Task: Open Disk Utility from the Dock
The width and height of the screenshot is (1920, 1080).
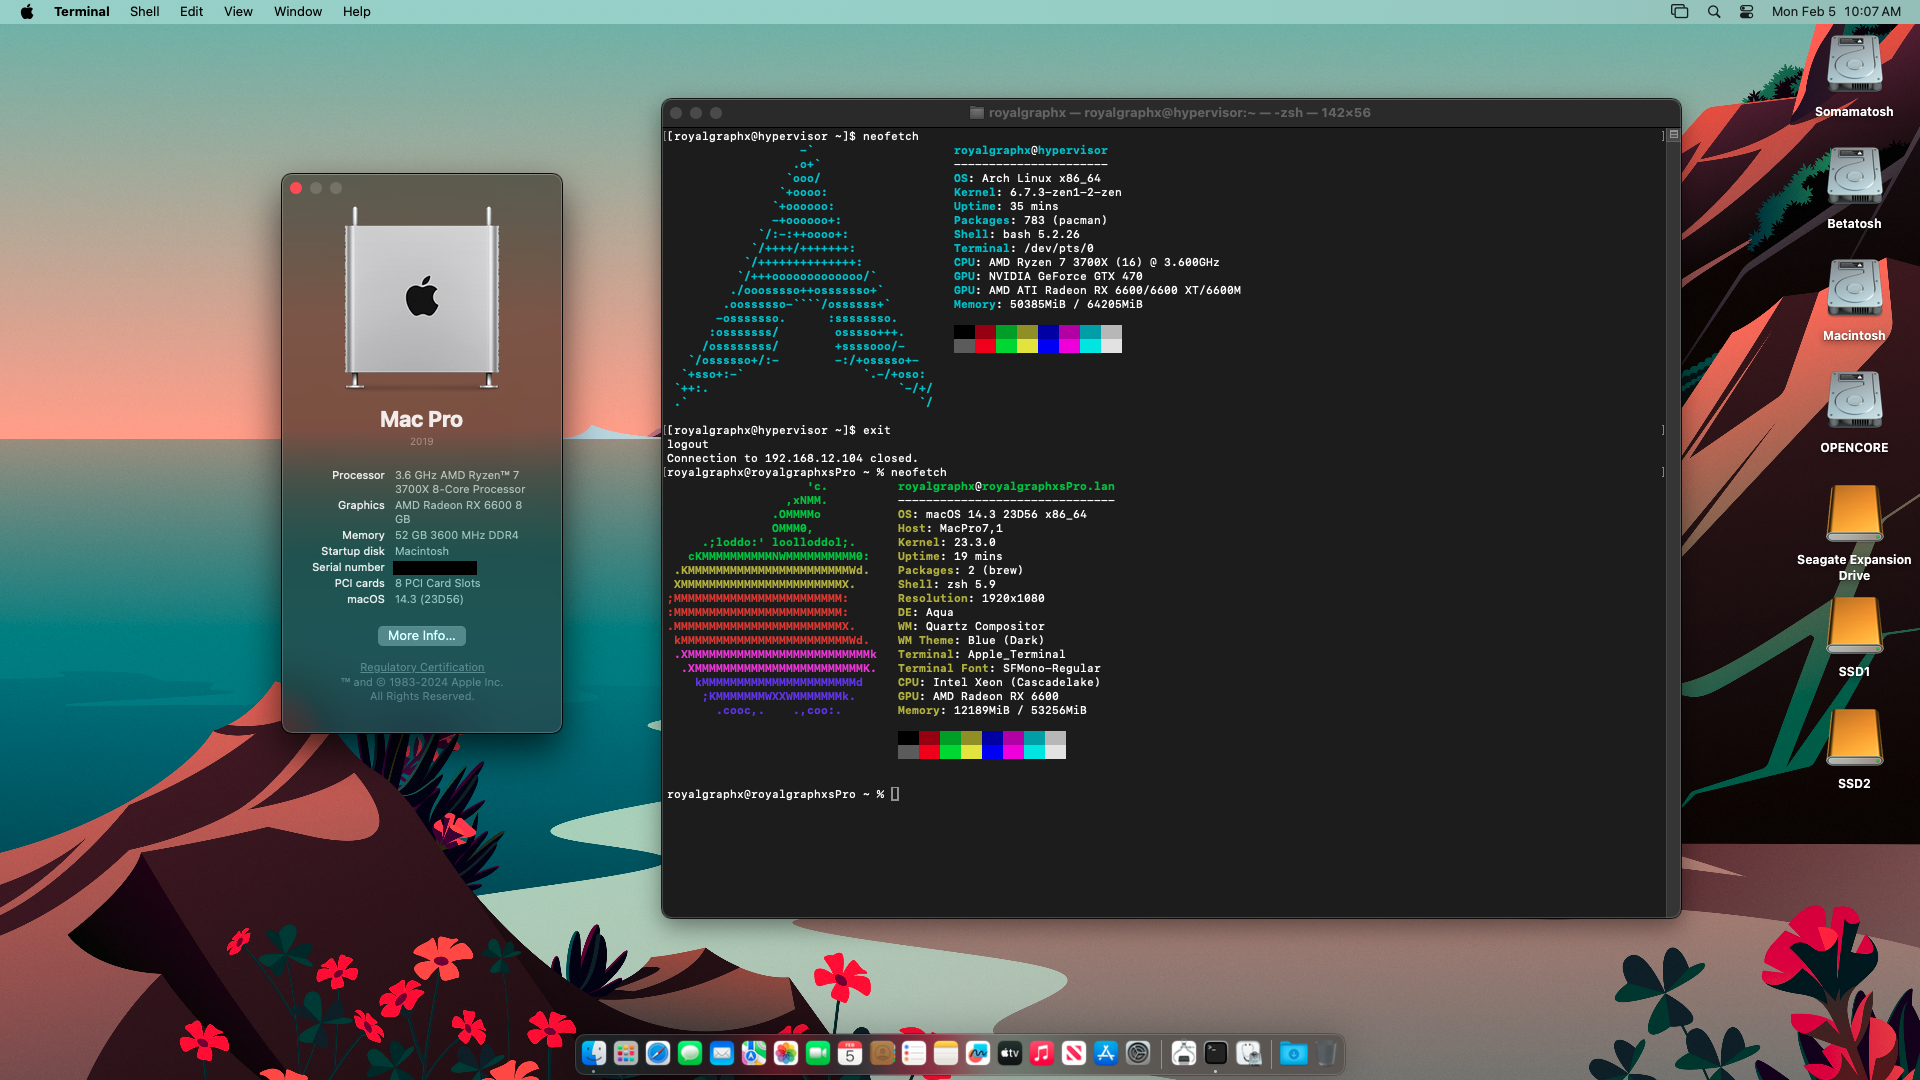Action: (1249, 1053)
